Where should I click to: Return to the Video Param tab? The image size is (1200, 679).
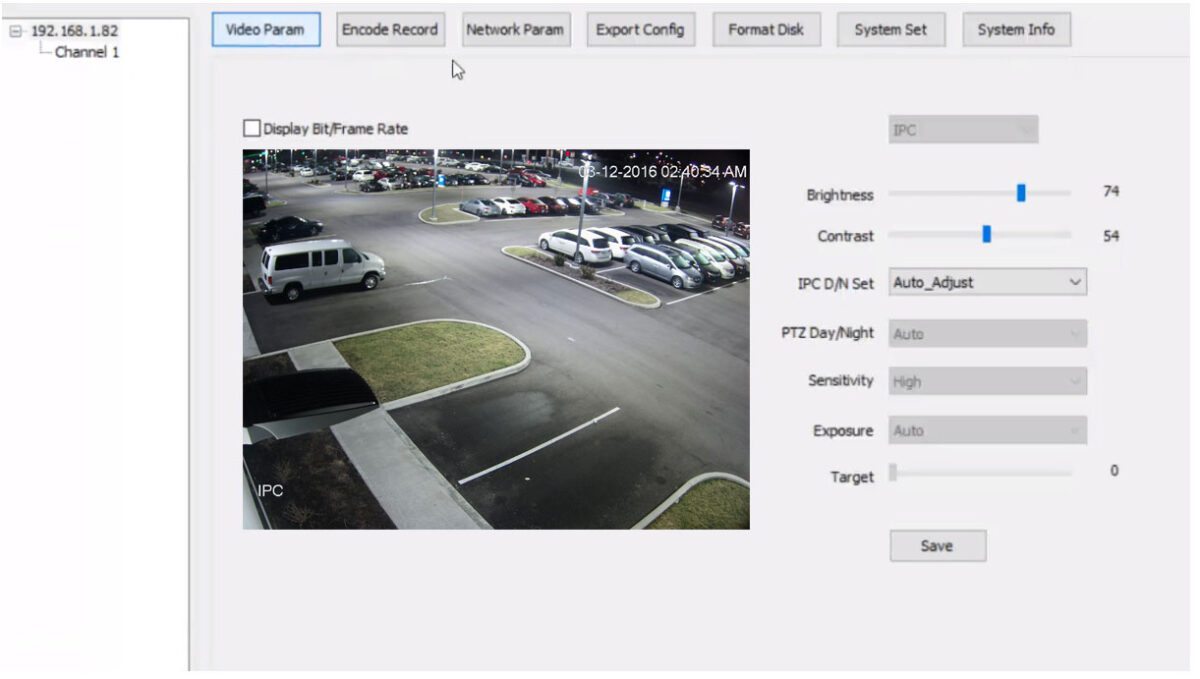tap(265, 29)
